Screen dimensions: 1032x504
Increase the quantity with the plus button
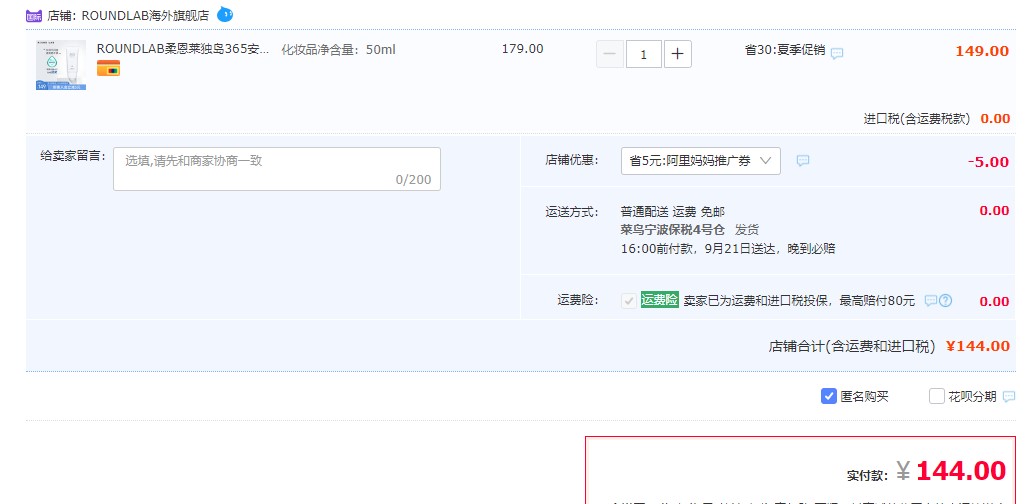[x=677, y=54]
